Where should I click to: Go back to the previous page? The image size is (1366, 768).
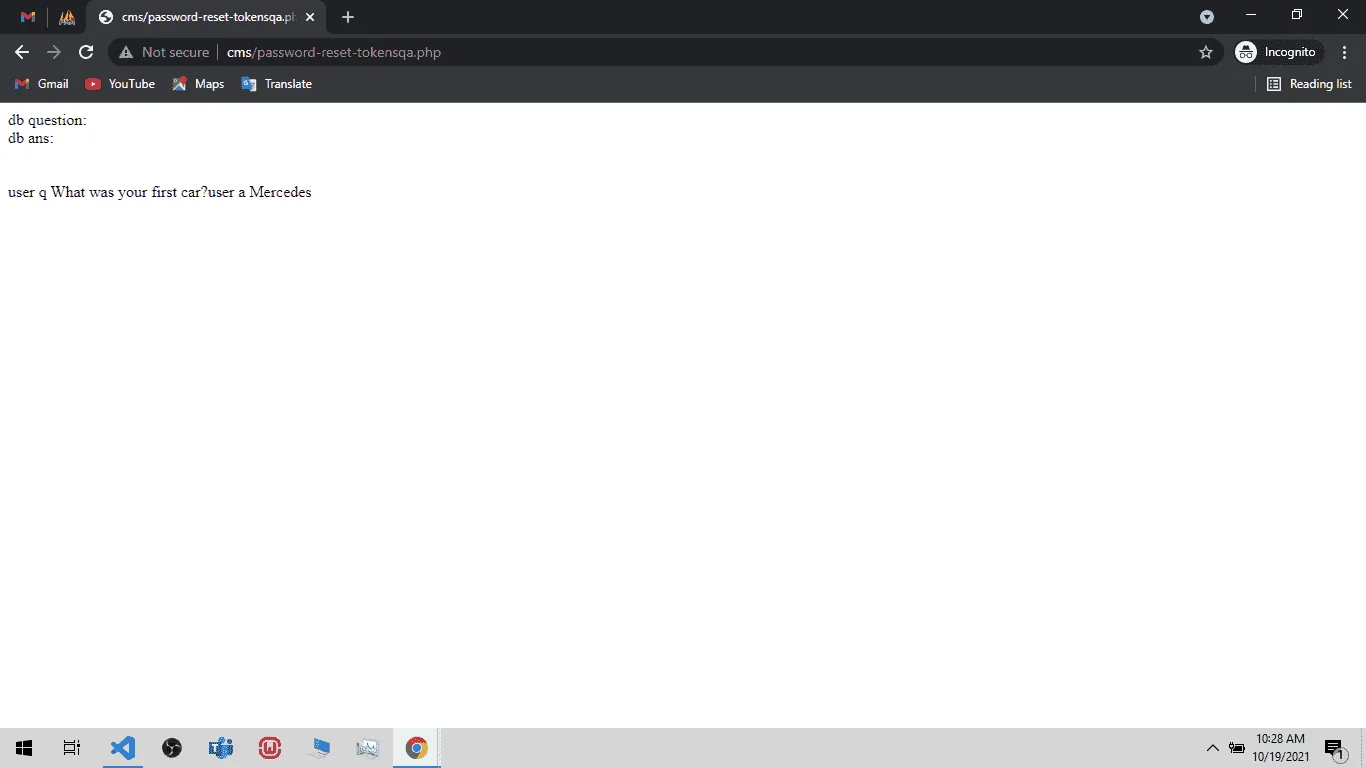pyautogui.click(x=22, y=52)
